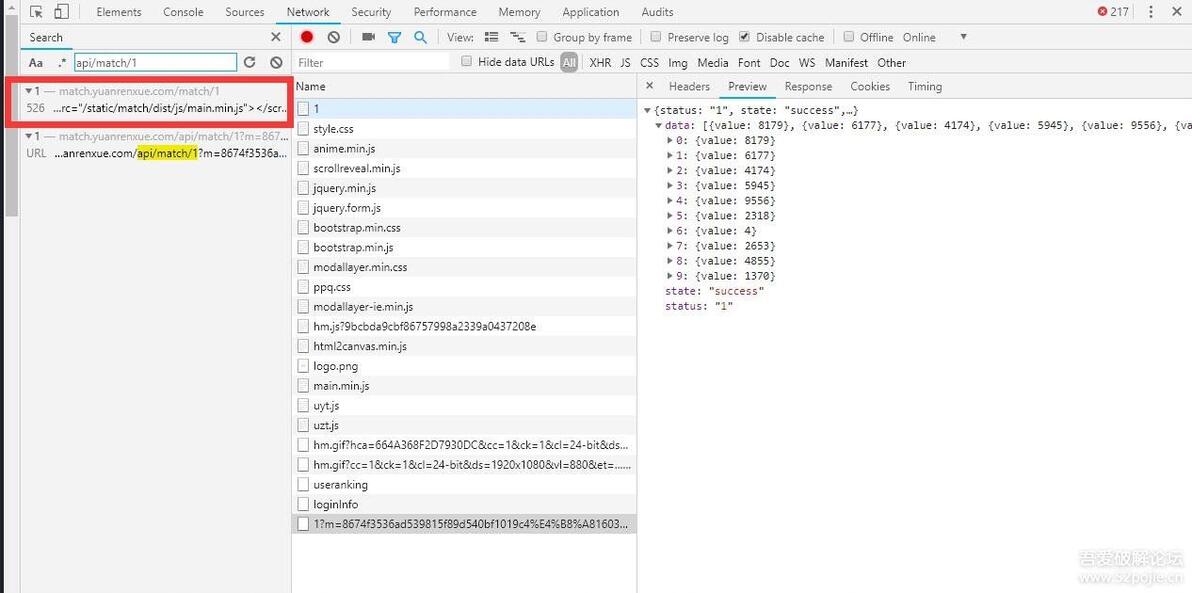Screen dimensions: 1192x593
Task: Select the XHR filter type
Action: [600, 62]
